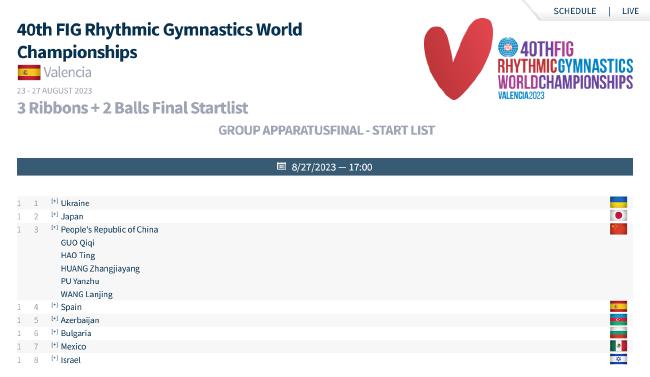Click the Mexico team name
650x377 pixels.
pos(73,346)
